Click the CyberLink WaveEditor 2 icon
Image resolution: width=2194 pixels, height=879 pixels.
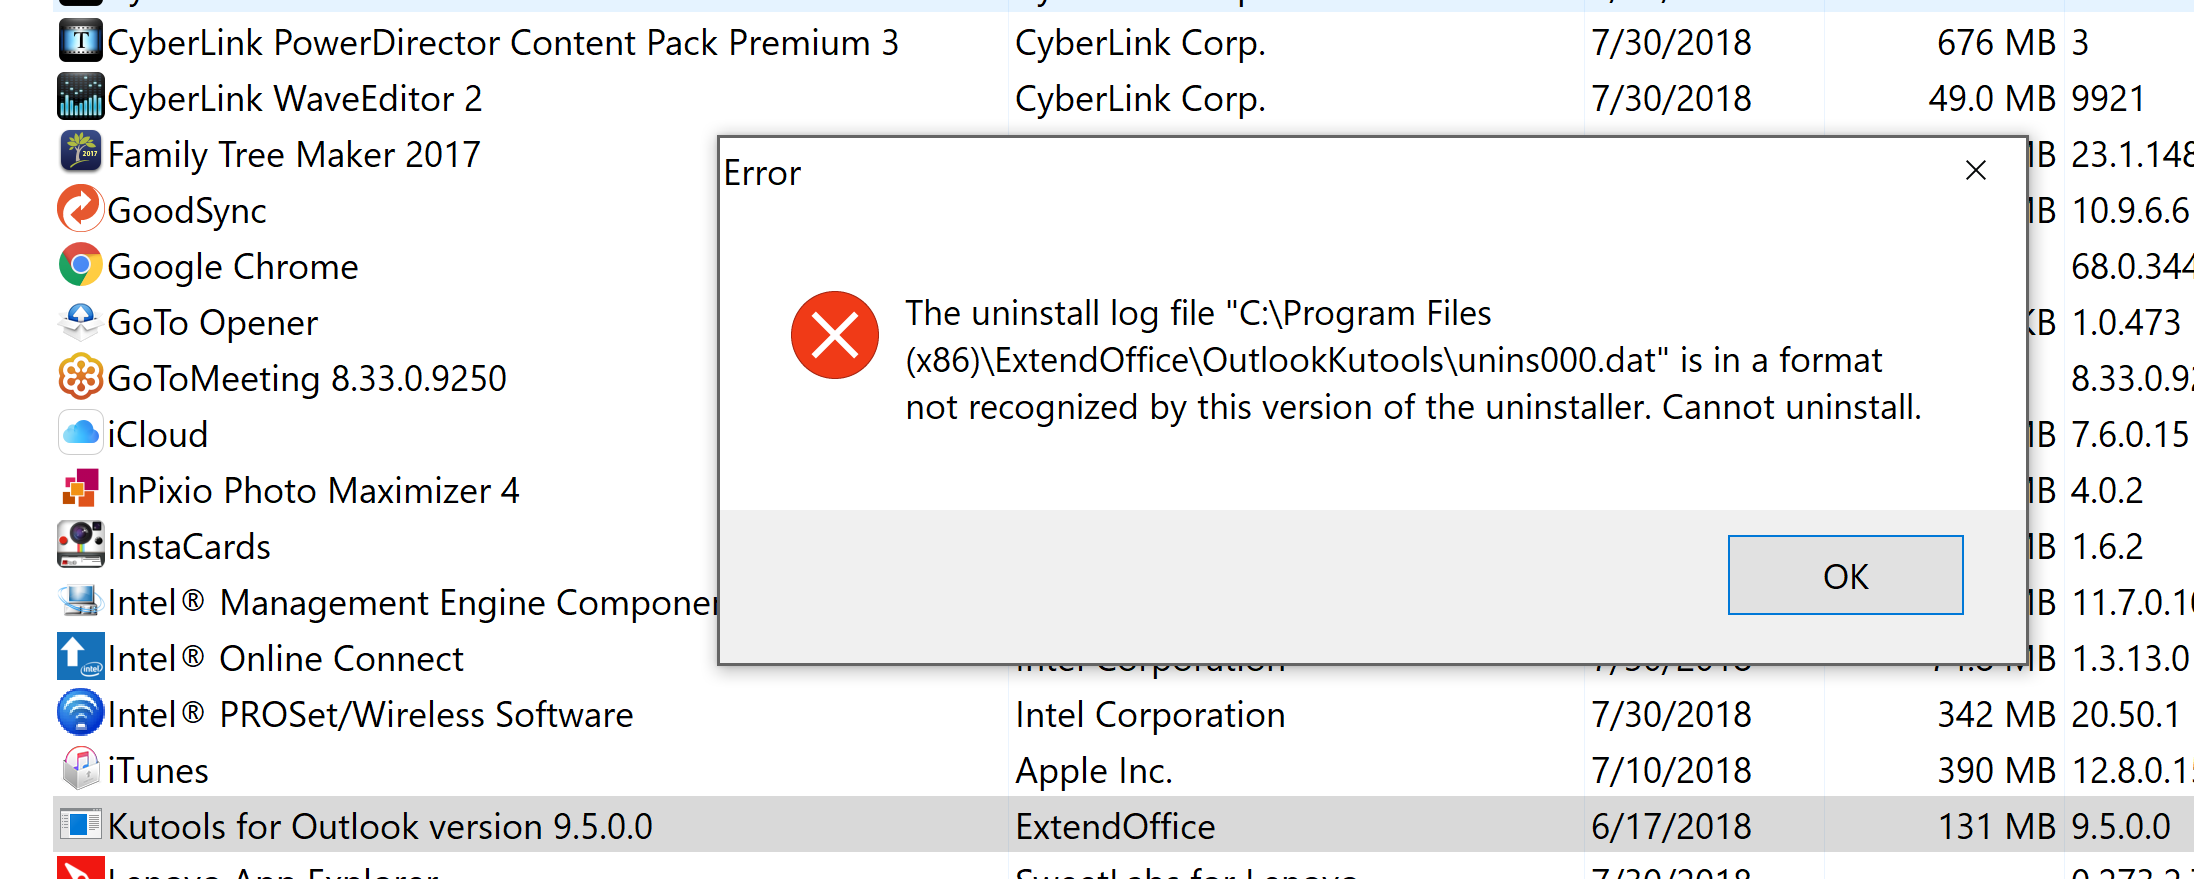point(80,97)
